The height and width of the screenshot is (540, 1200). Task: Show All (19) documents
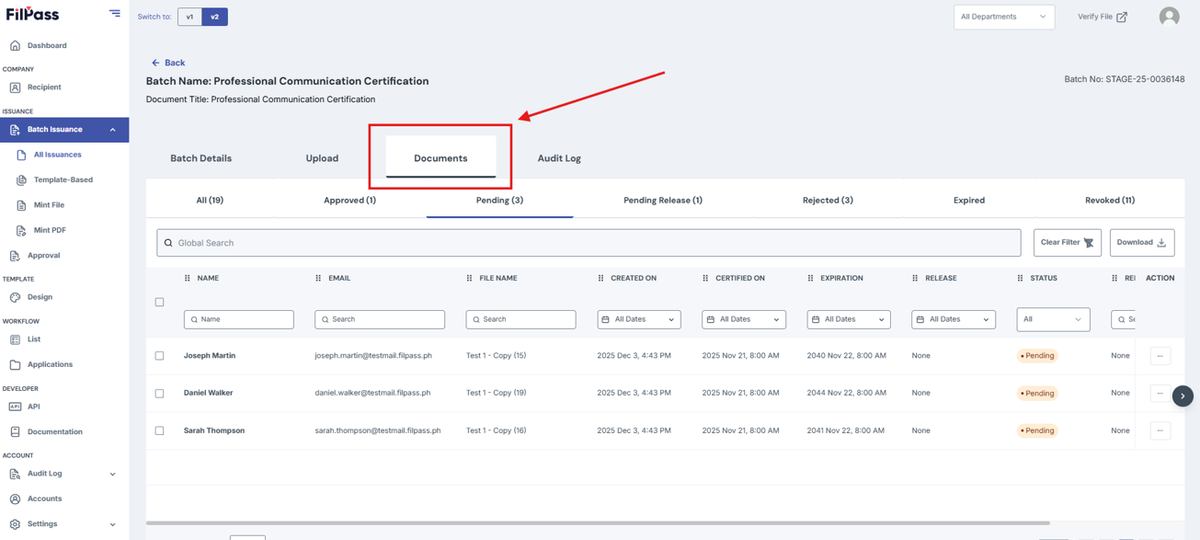(210, 200)
